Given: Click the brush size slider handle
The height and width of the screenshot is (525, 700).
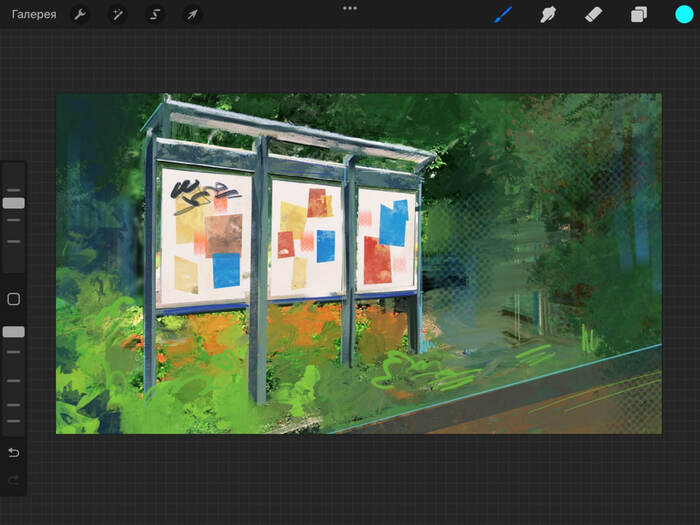Looking at the screenshot, I should click(x=14, y=203).
